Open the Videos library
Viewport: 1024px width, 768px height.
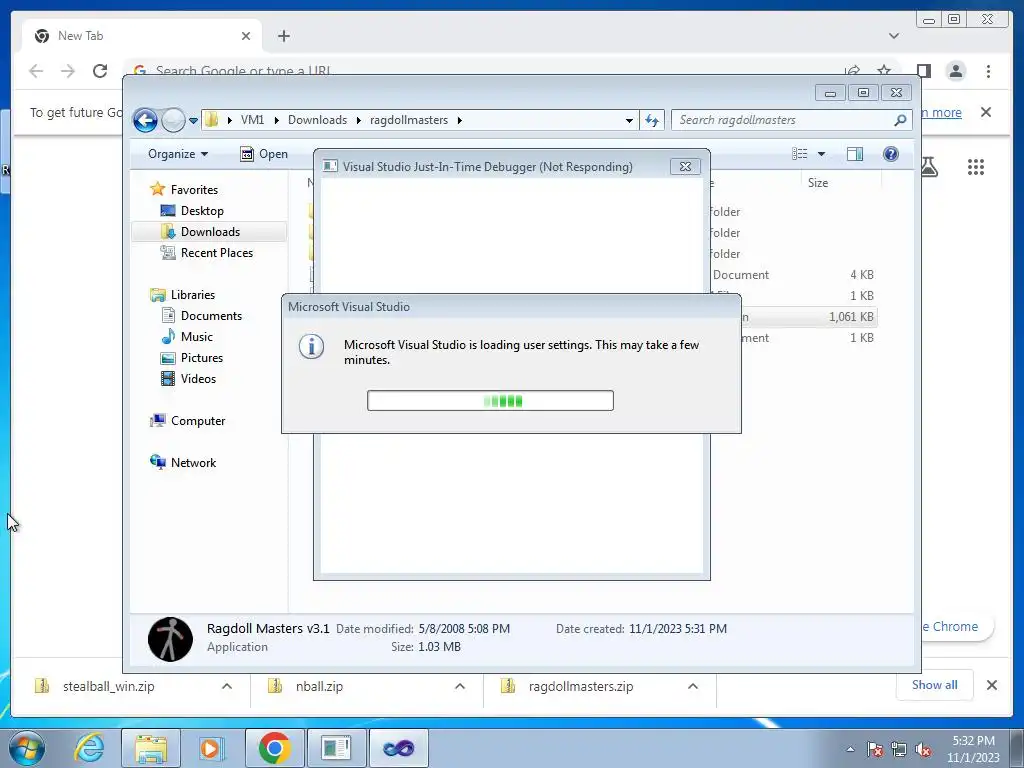tap(198, 379)
